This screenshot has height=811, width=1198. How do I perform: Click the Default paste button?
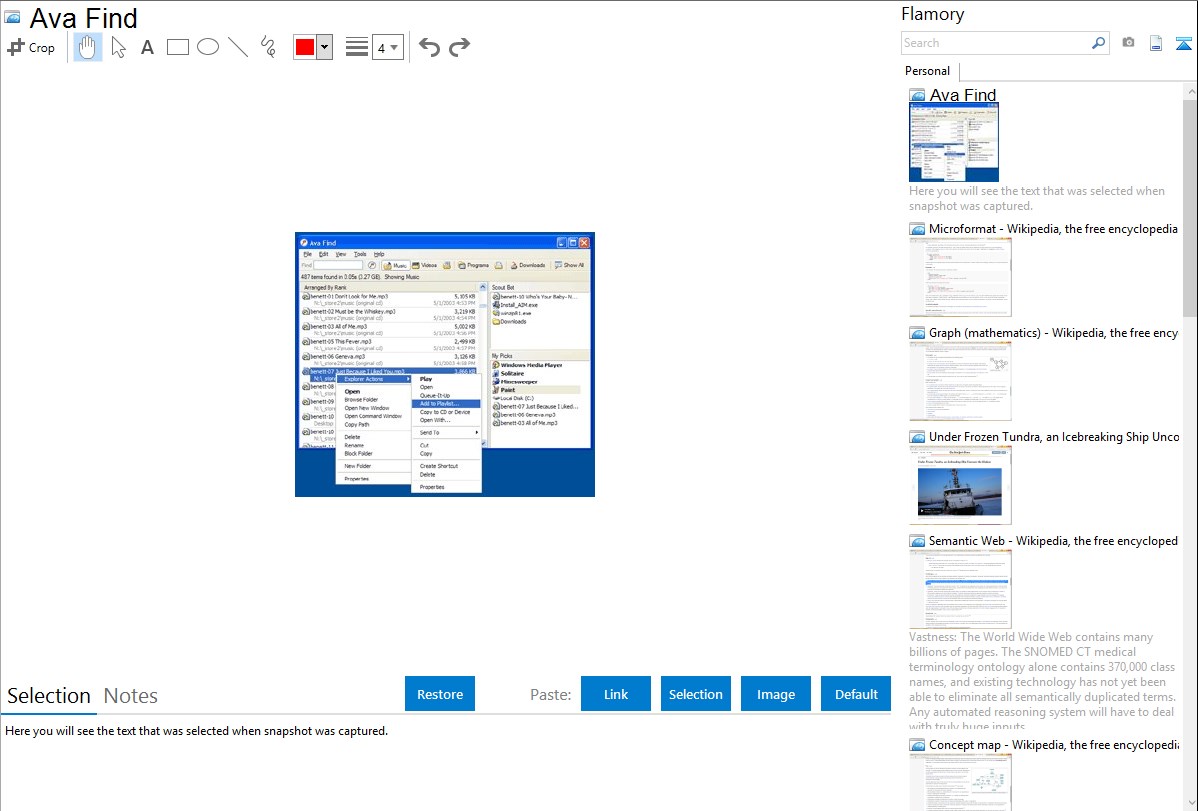click(856, 694)
